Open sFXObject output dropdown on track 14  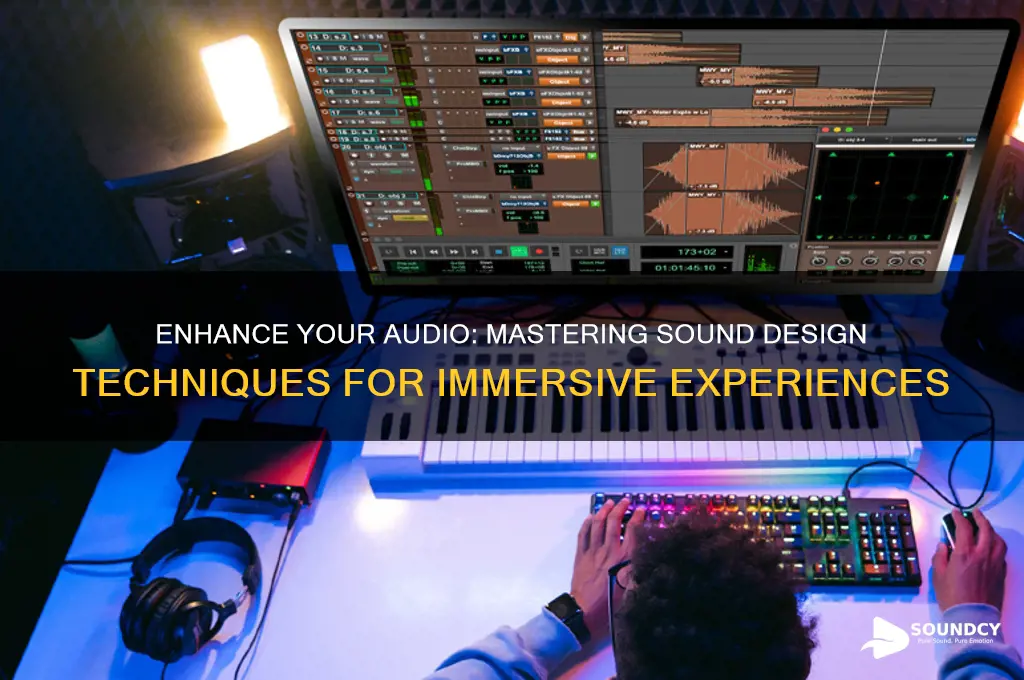562,50
